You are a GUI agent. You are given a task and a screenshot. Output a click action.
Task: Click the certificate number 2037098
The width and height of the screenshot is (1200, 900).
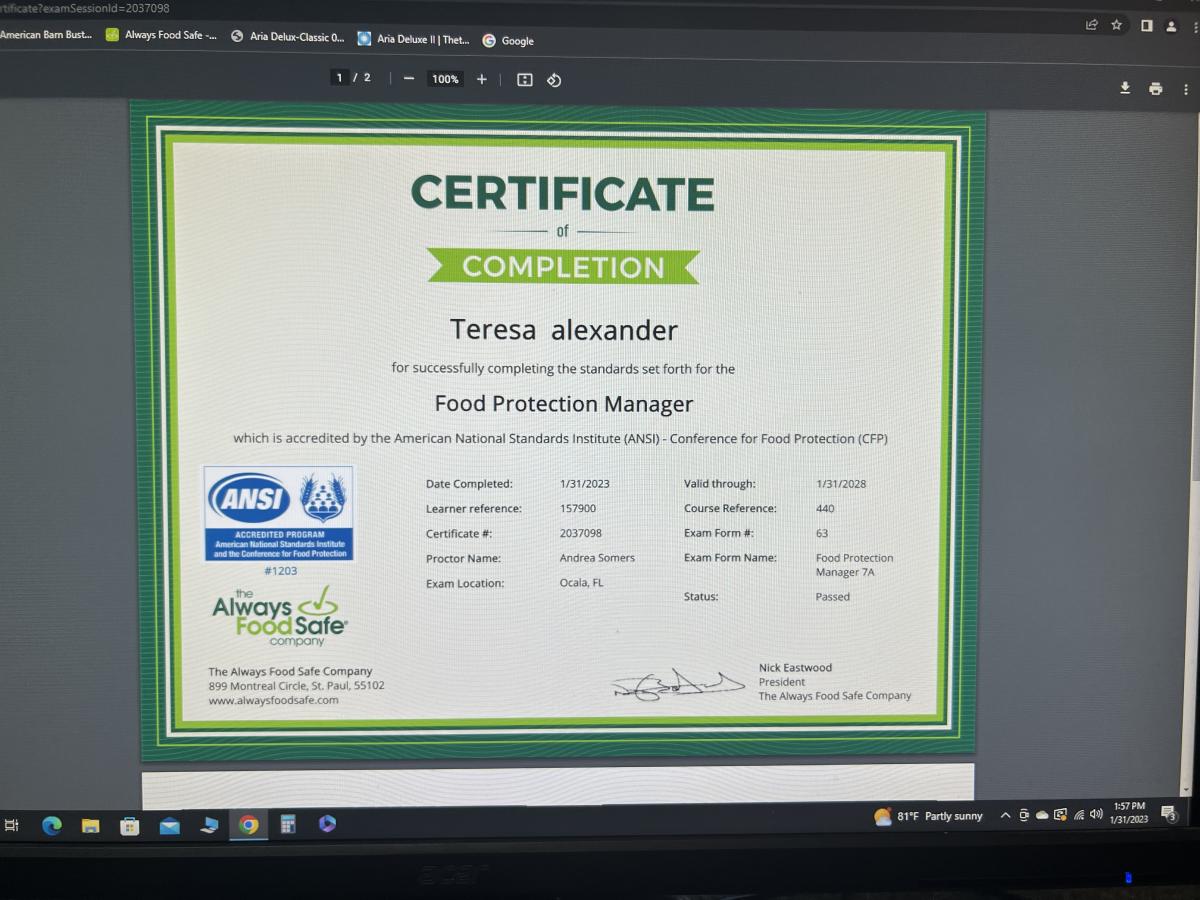coord(581,533)
